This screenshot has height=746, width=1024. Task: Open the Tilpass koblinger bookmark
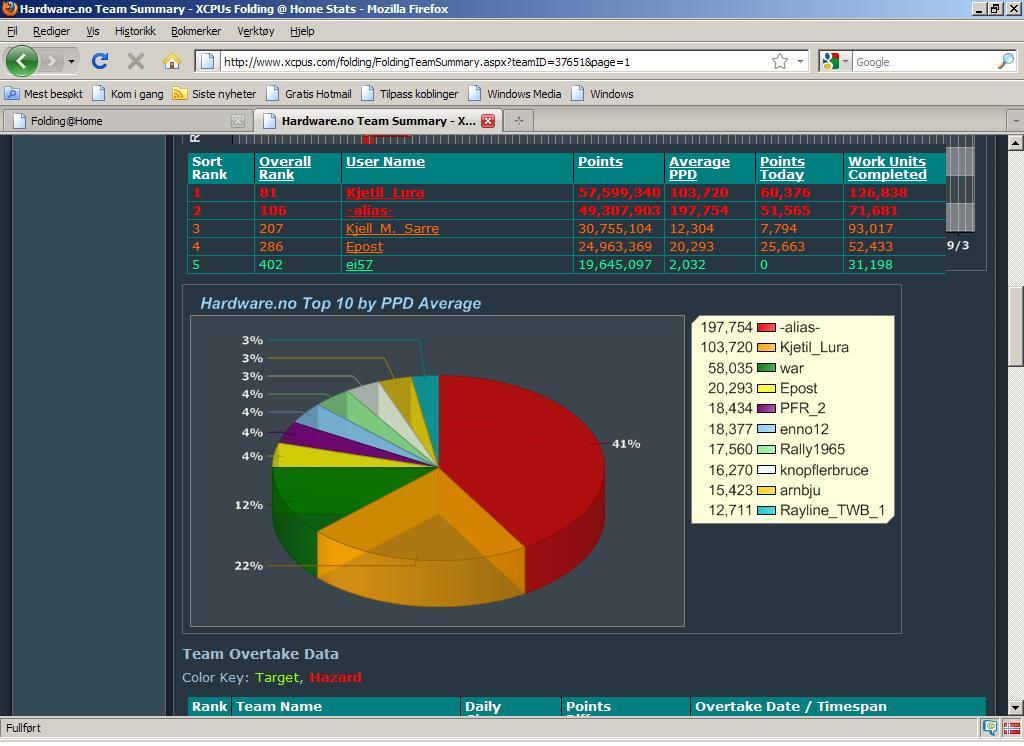pyautogui.click(x=409, y=94)
